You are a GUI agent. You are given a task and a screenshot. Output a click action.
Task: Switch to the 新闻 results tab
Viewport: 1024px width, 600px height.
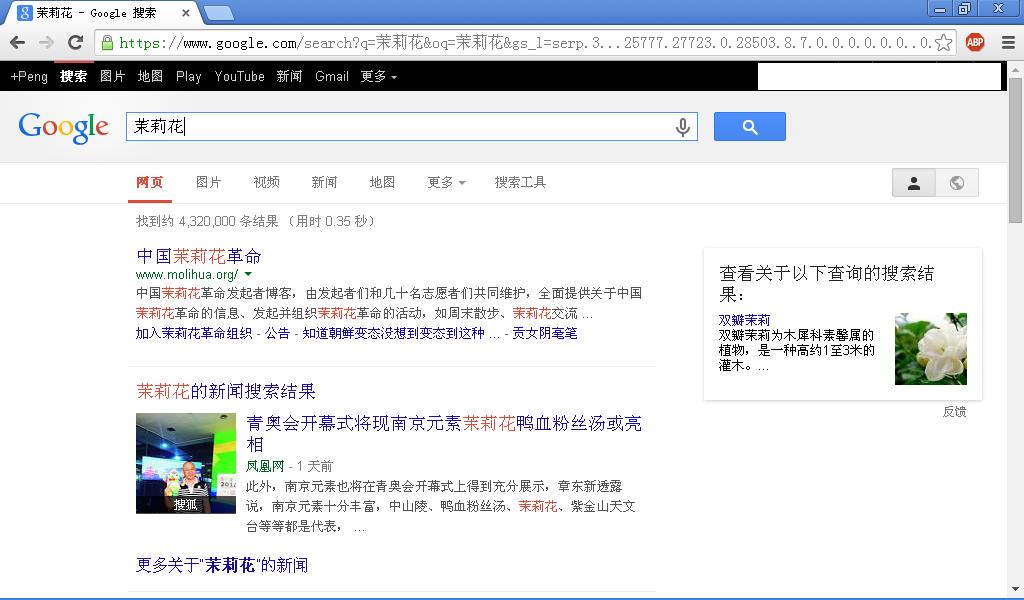[x=325, y=182]
